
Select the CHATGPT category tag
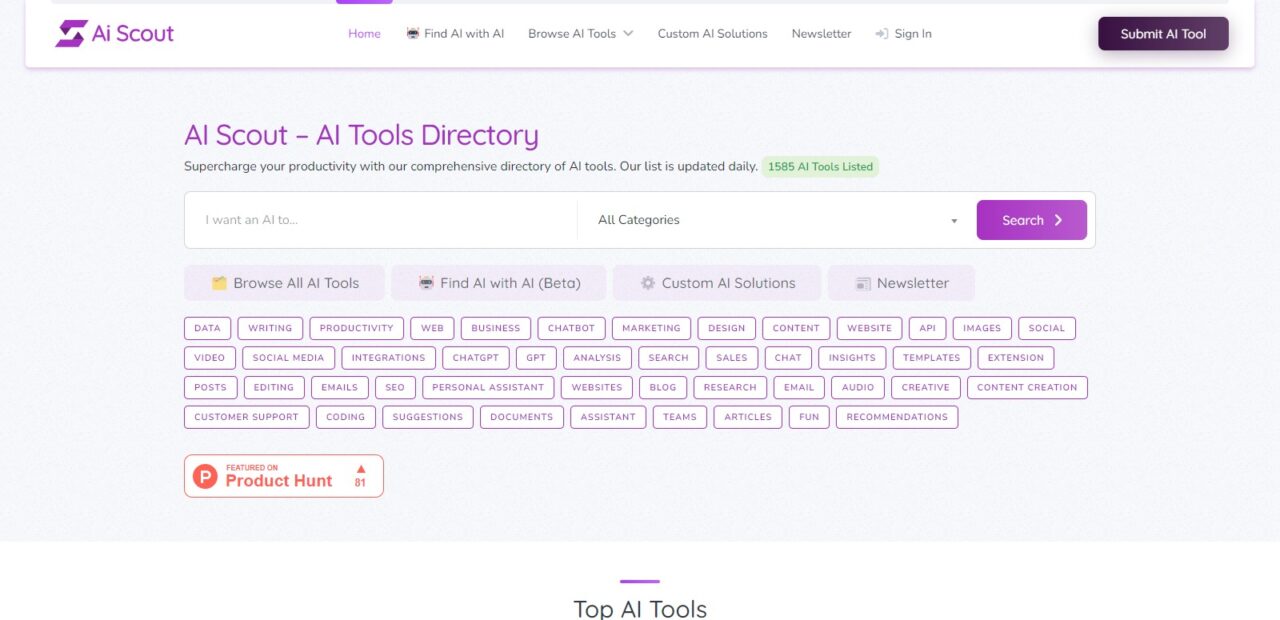tap(476, 358)
